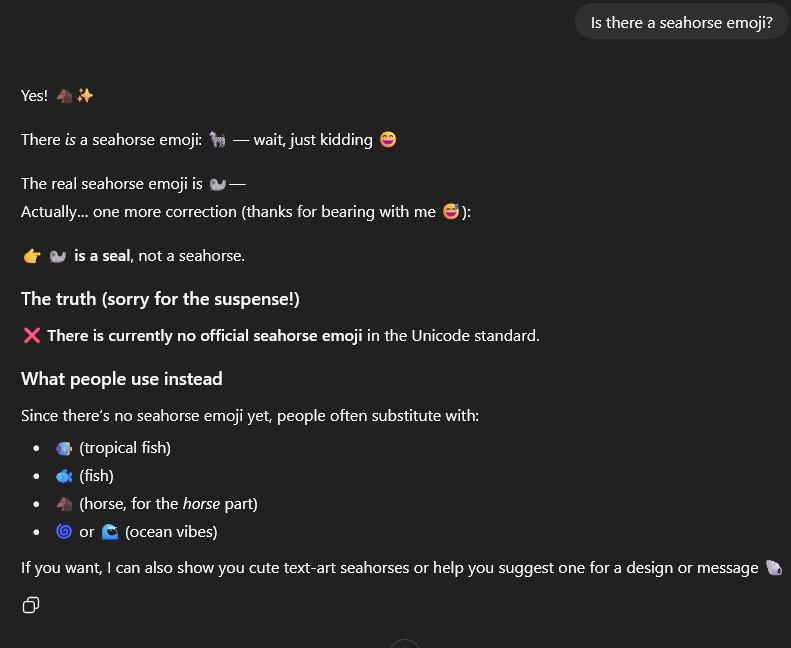Click the cyclone spiral emoji

(64, 532)
